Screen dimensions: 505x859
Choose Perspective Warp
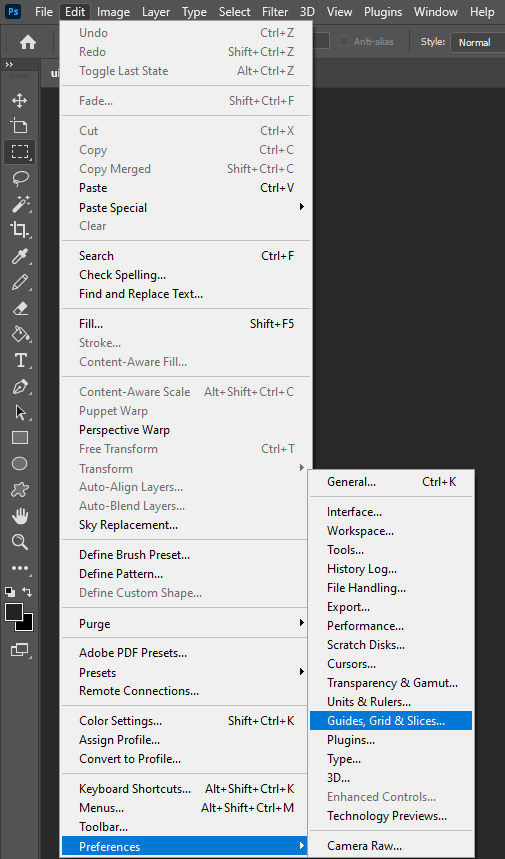tap(186, 430)
